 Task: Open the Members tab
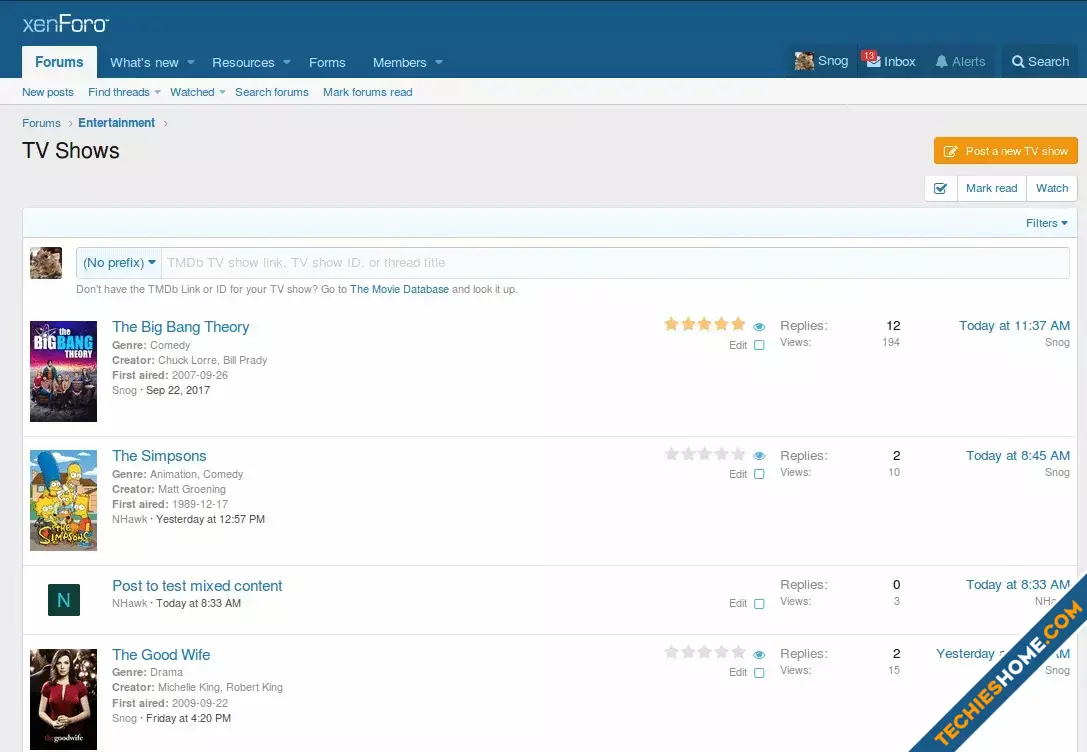(x=399, y=62)
